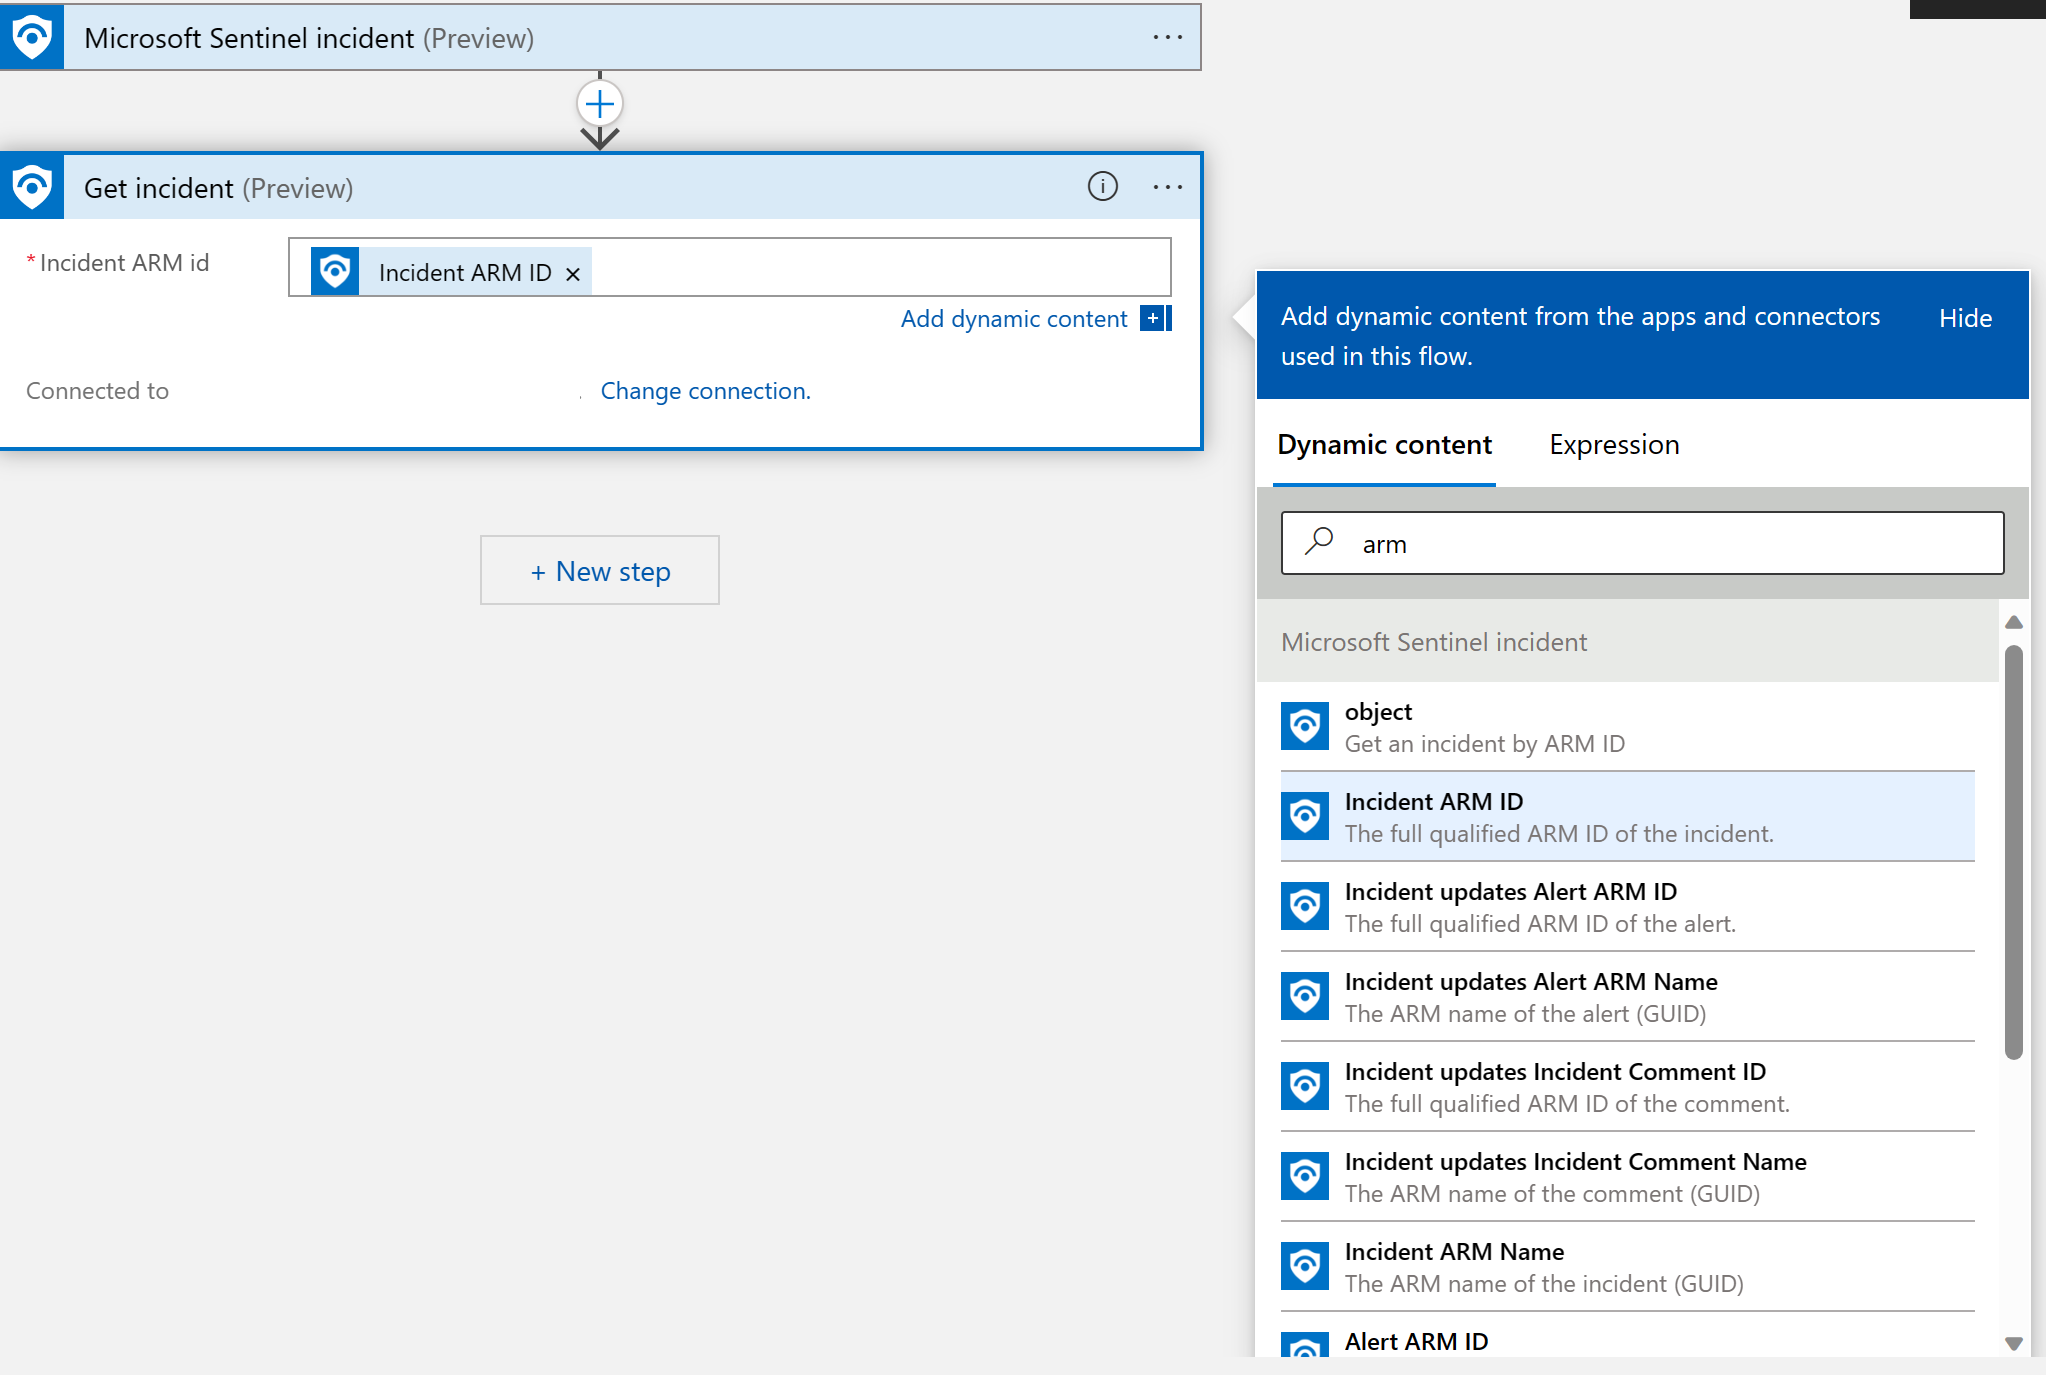Select 'Incident ARM Name' item
Viewport: 2046px width, 1375px height.
coord(1627,1267)
